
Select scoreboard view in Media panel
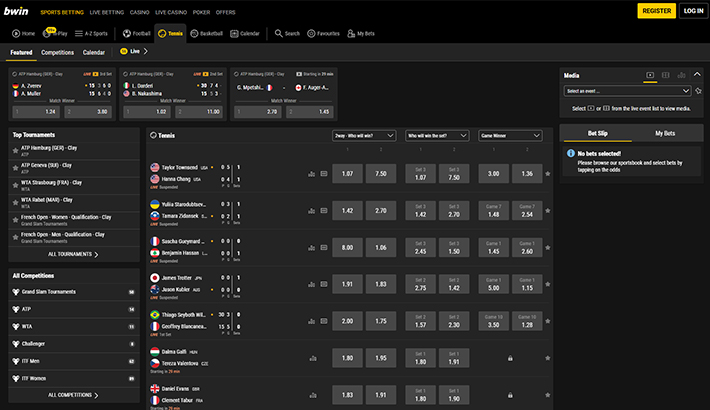click(666, 75)
